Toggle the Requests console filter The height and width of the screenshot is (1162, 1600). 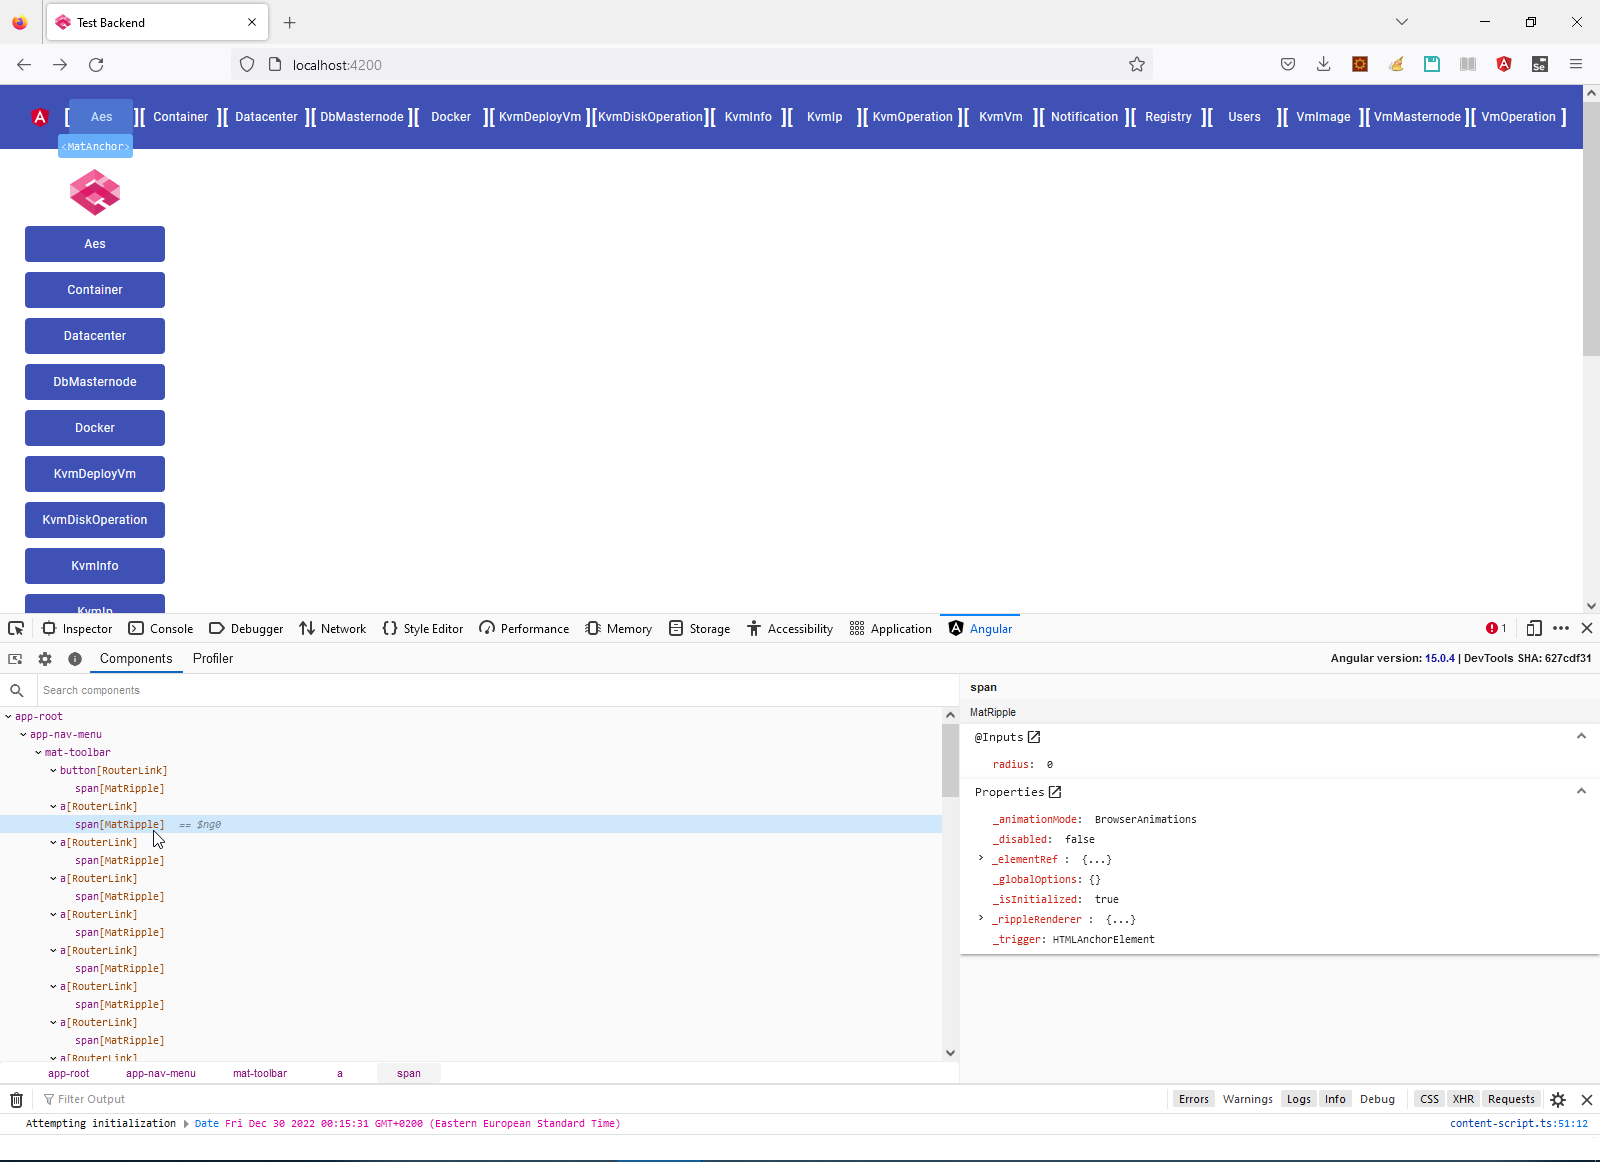pos(1511,1099)
